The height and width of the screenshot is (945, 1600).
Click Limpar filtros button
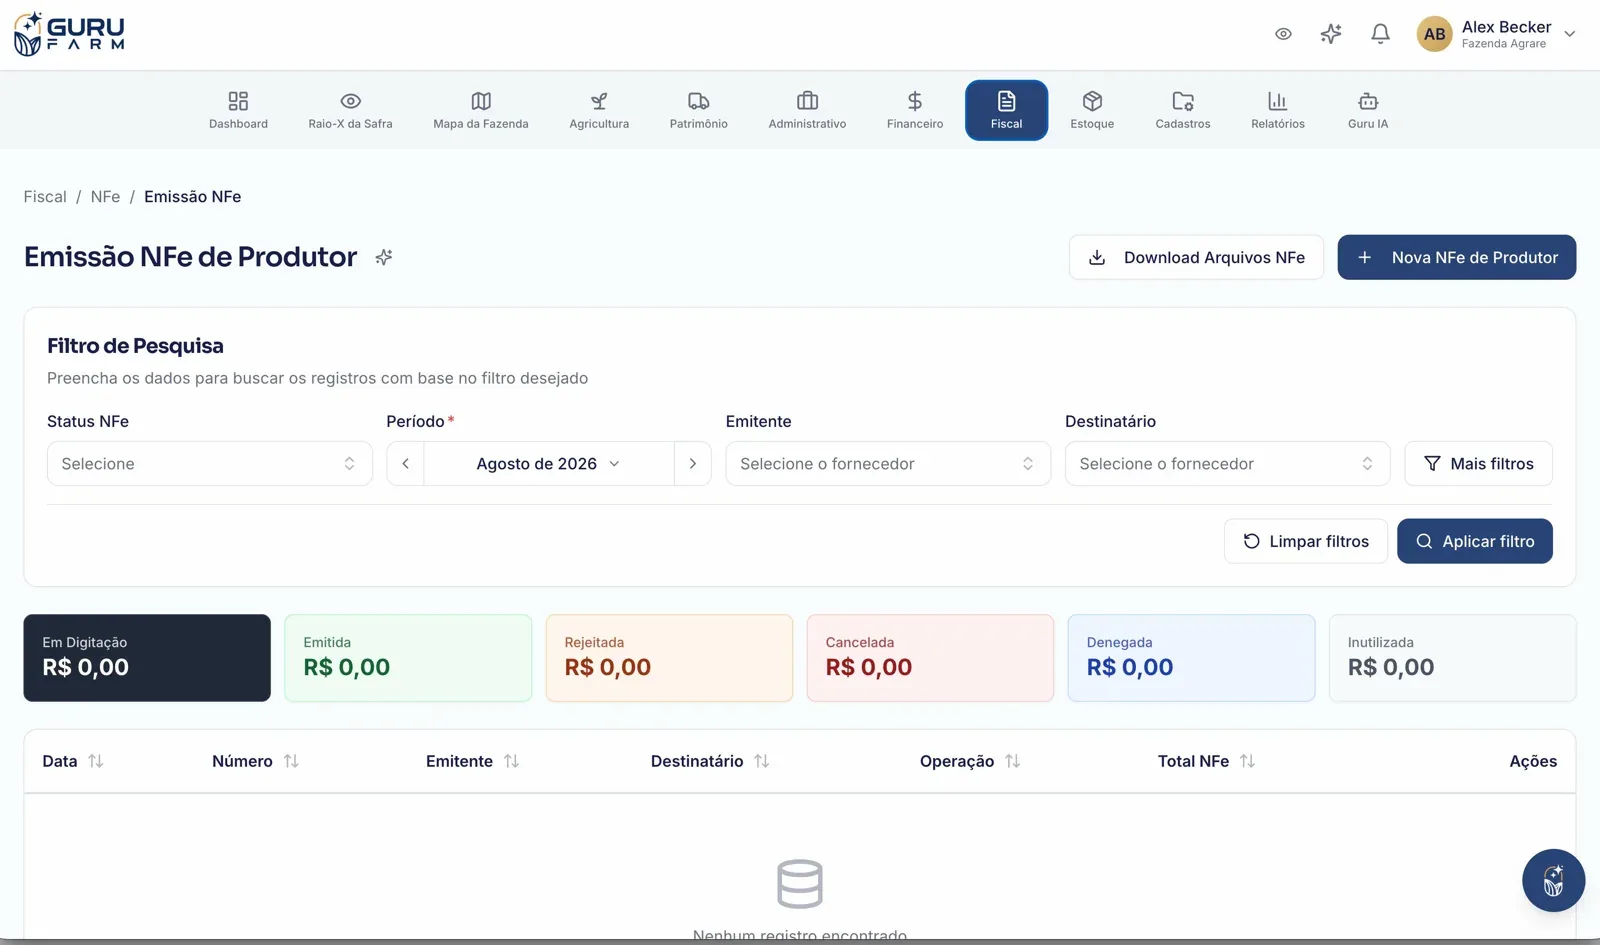1306,541
